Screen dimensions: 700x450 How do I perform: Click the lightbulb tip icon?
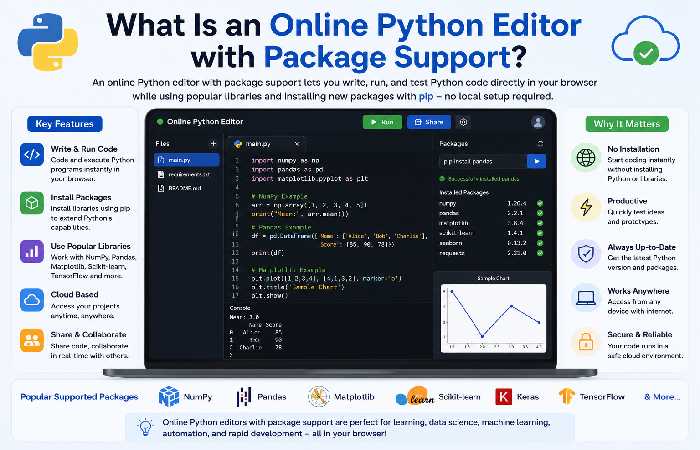(145, 427)
